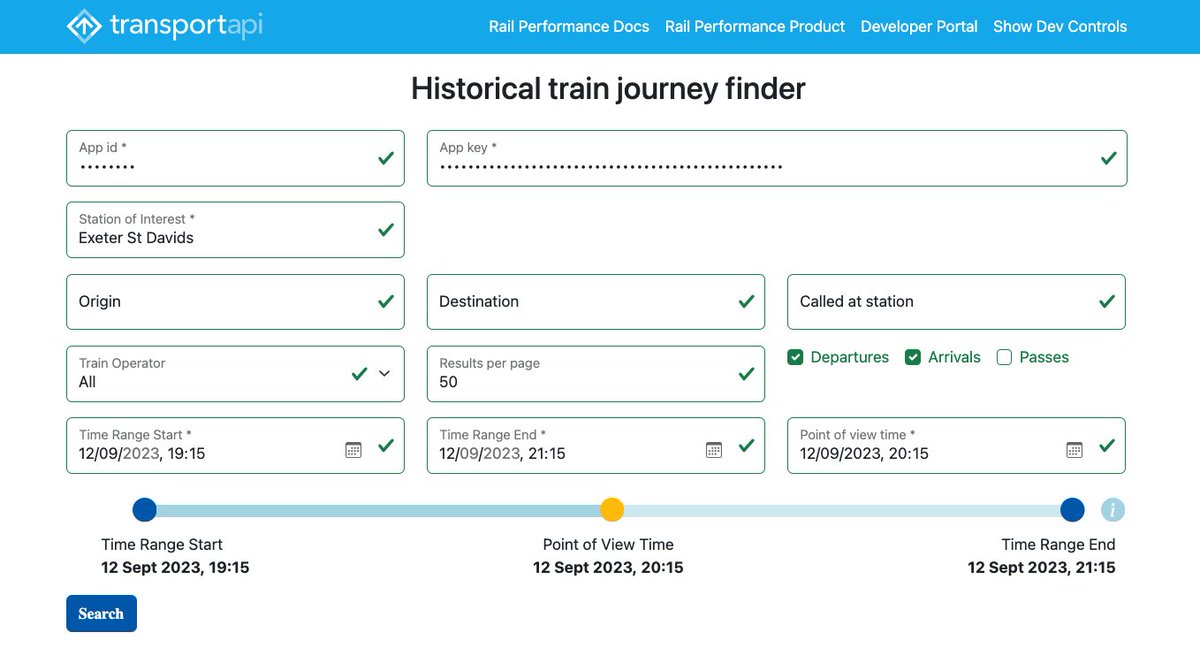1200x648 pixels.
Task: Click the checkmark in Results per page field
Action: pyautogui.click(x=746, y=374)
